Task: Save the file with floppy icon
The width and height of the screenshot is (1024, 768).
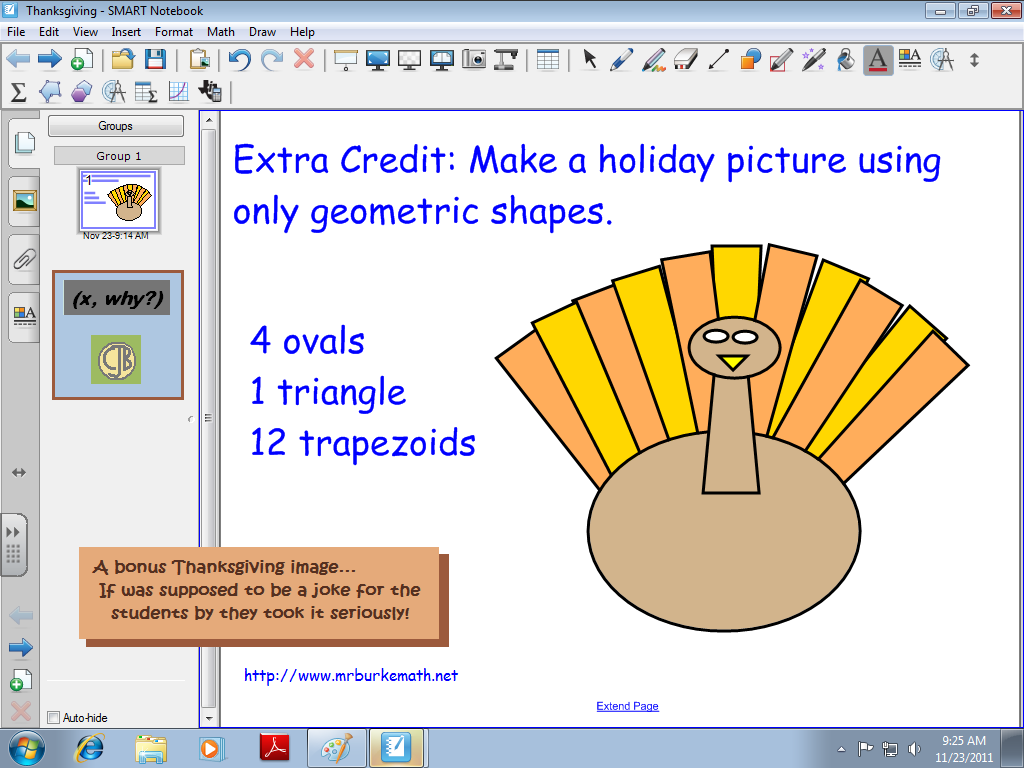Action: [155, 59]
